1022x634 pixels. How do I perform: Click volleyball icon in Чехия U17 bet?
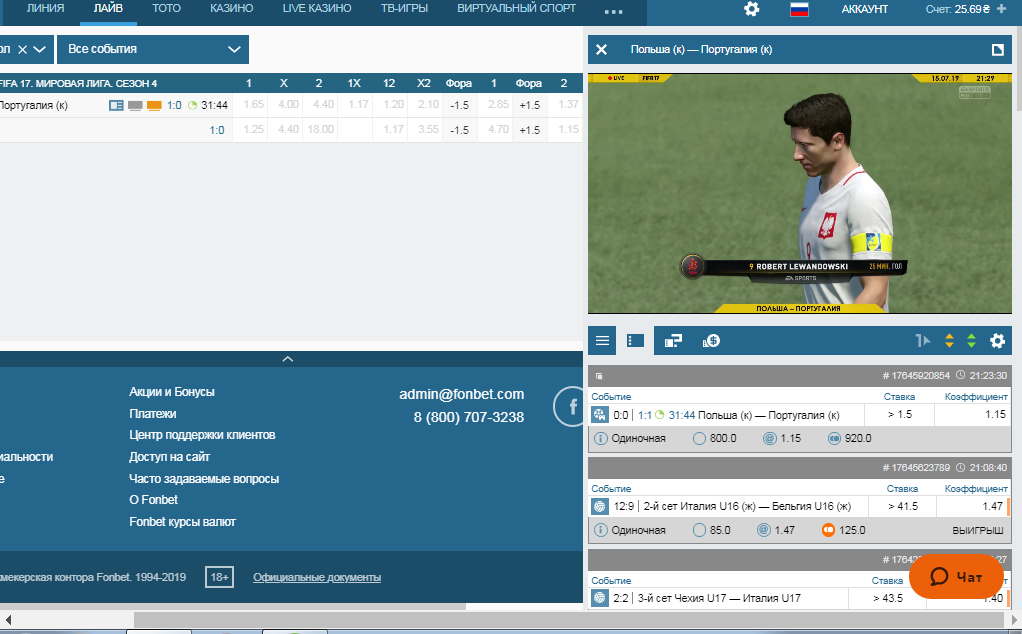pos(600,598)
